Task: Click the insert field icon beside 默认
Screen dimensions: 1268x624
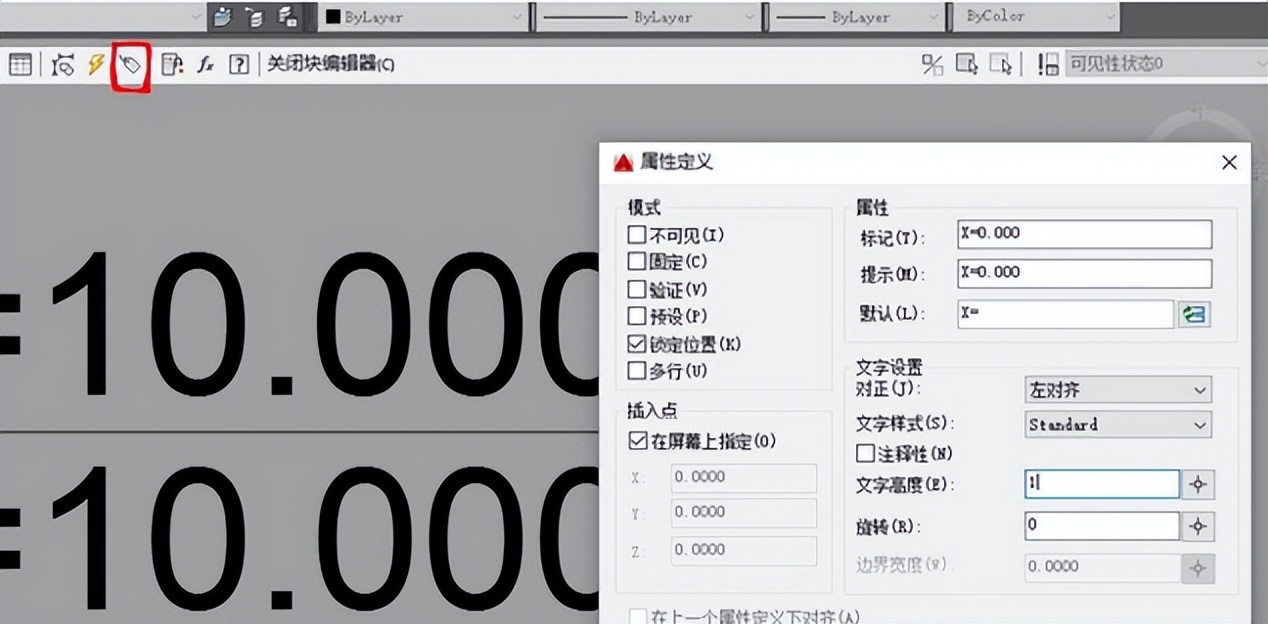Action: click(1194, 314)
